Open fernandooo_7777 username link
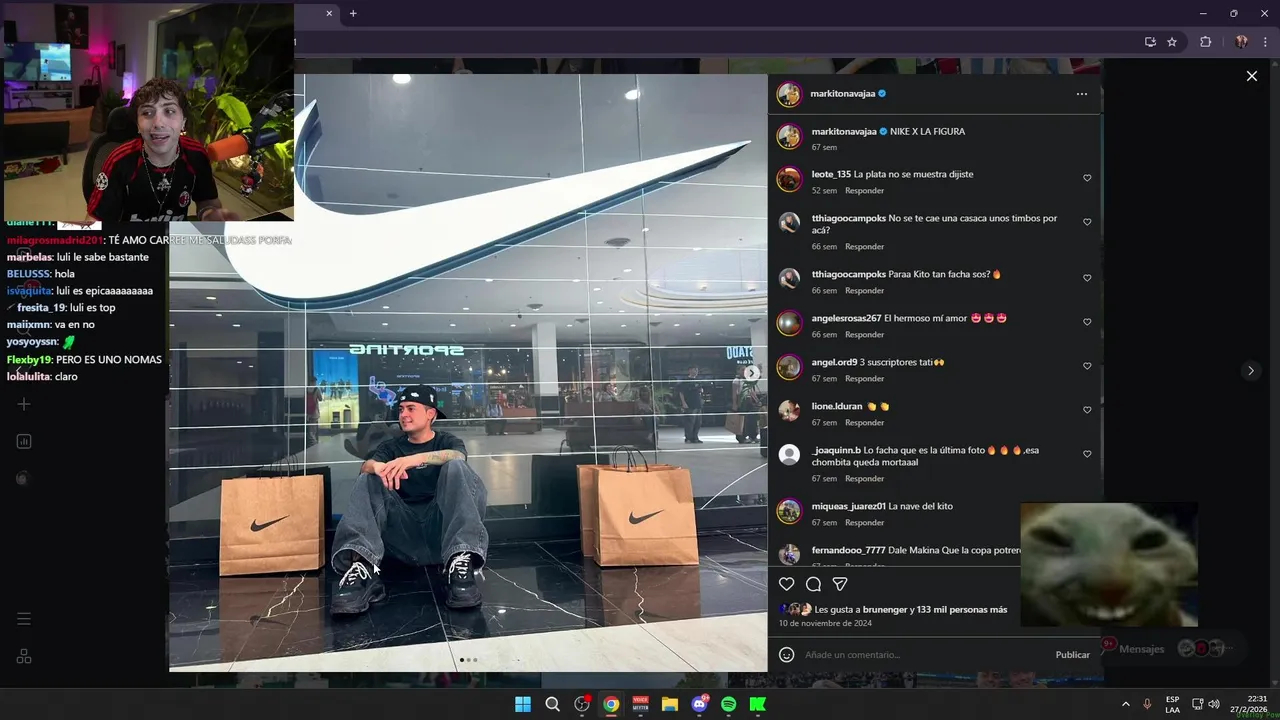This screenshot has height=720, width=1280. point(848,550)
